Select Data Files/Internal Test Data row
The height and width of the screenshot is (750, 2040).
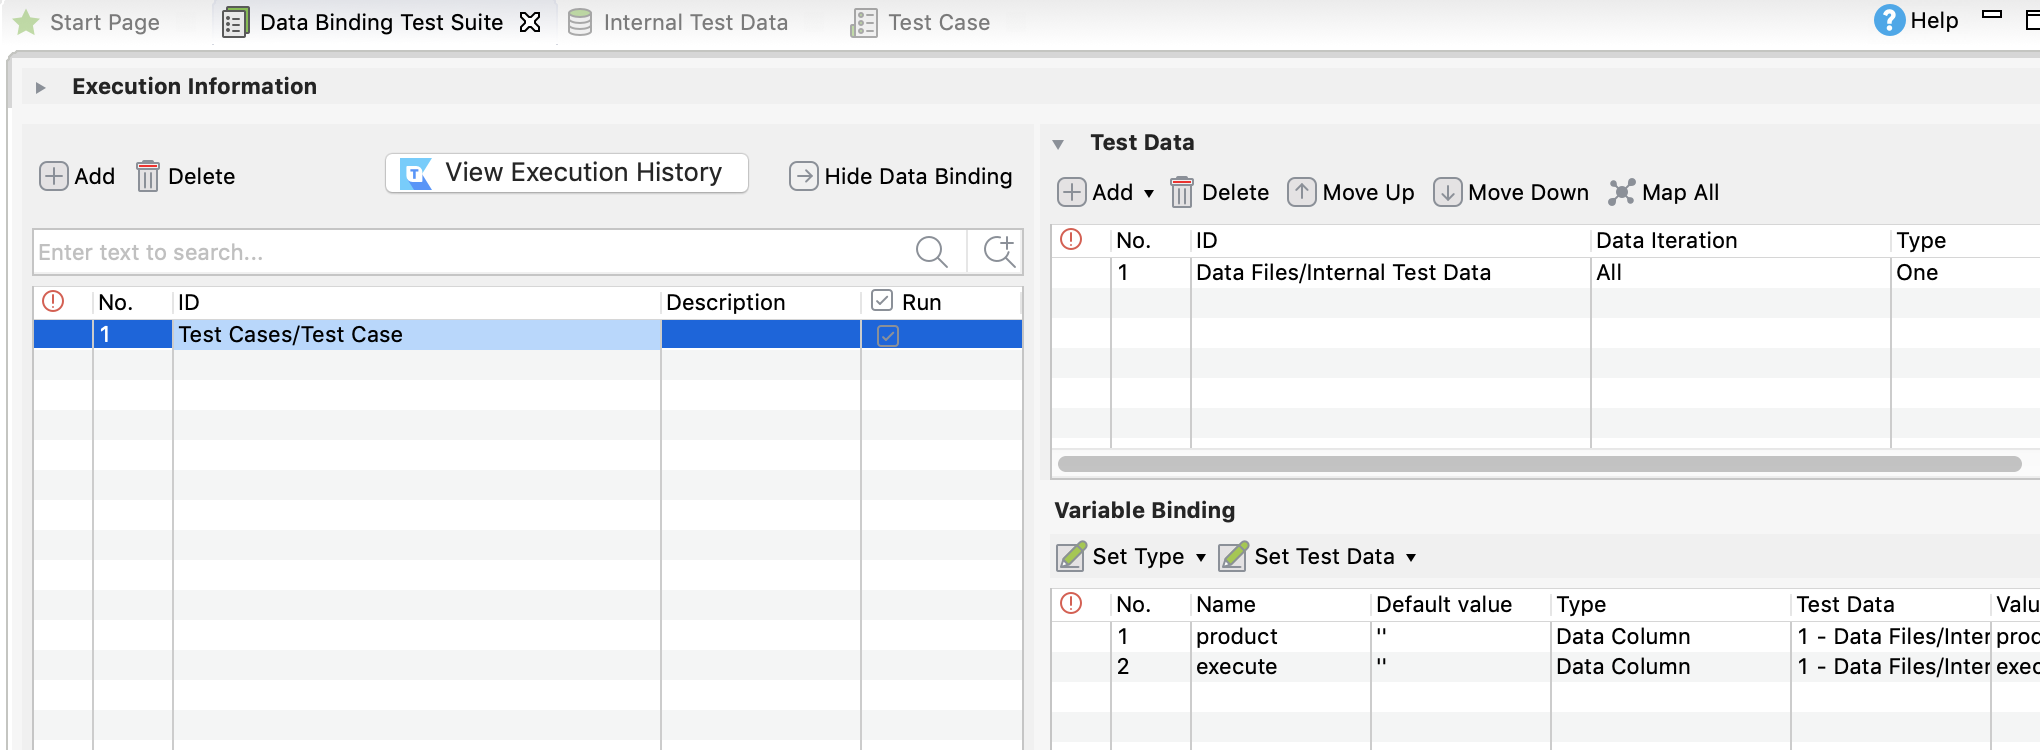1546,273
